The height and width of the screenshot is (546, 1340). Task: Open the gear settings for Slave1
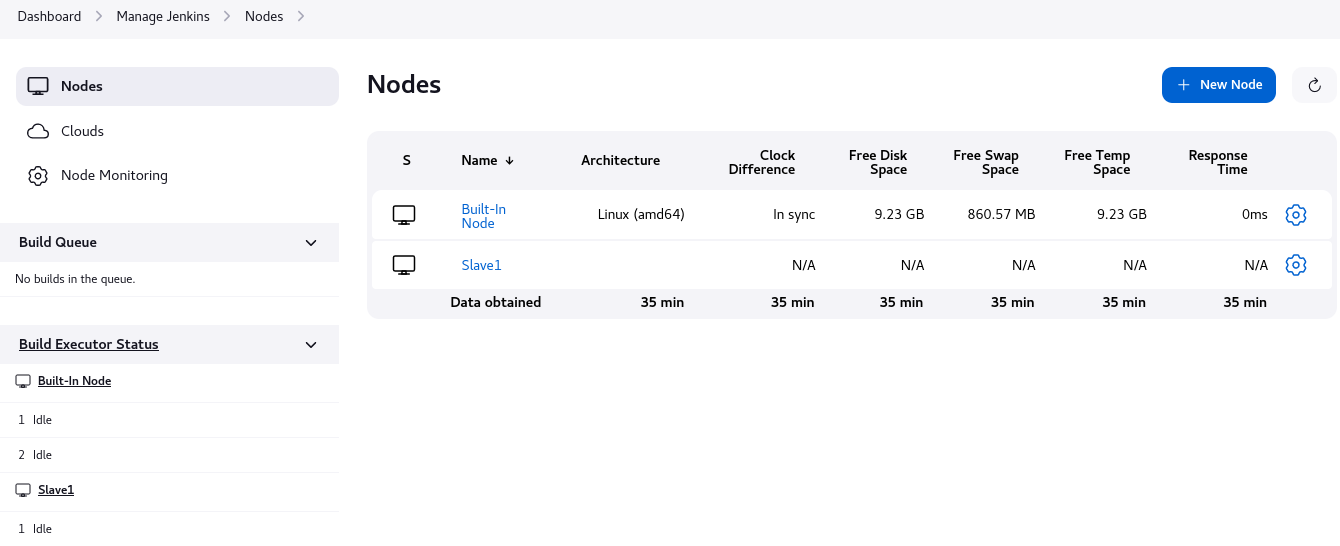click(1296, 265)
